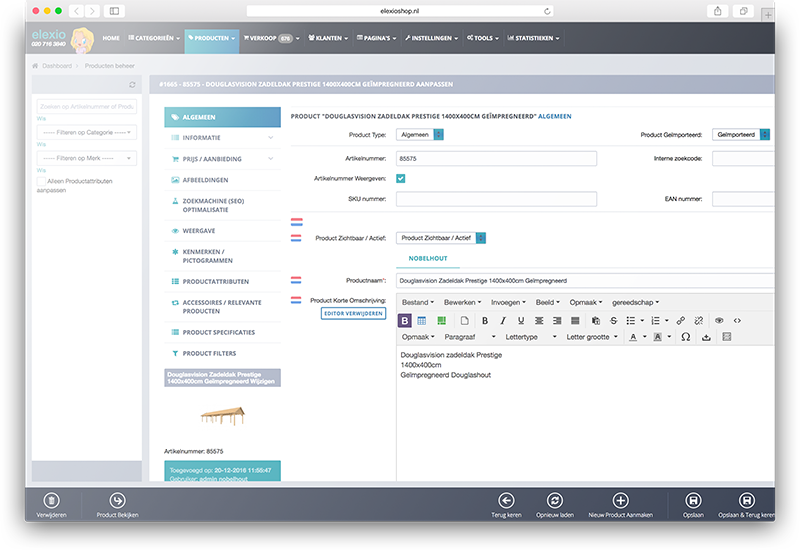Tick the Alleen Productattributen aanpassen checkbox
800x550 pixels.
tap(41, 181)
